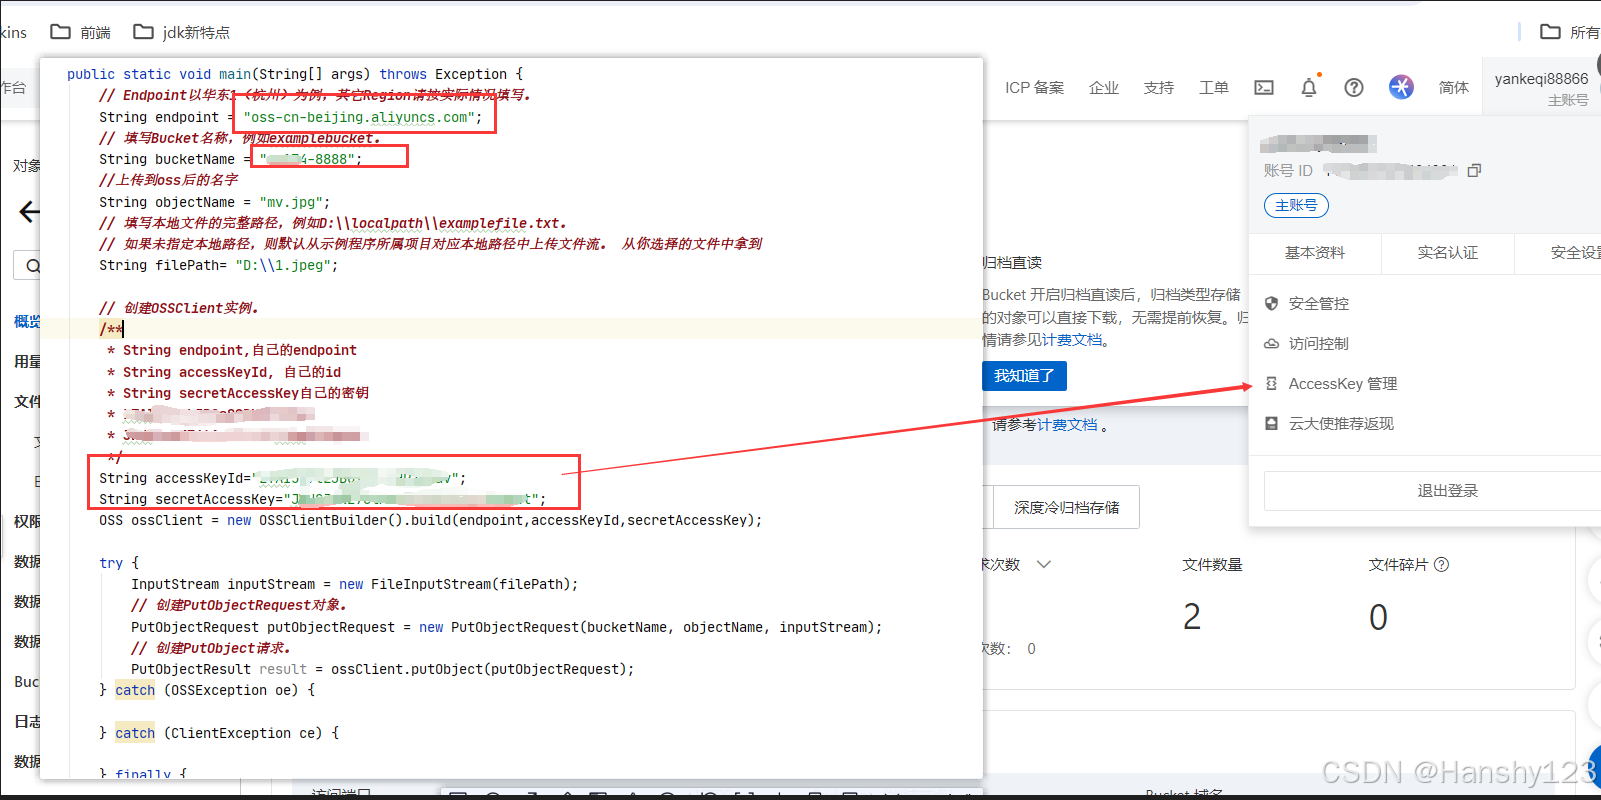Open the jdk新特点 bookmark folder
The image size is (1601, 800).
pos(182,32)
